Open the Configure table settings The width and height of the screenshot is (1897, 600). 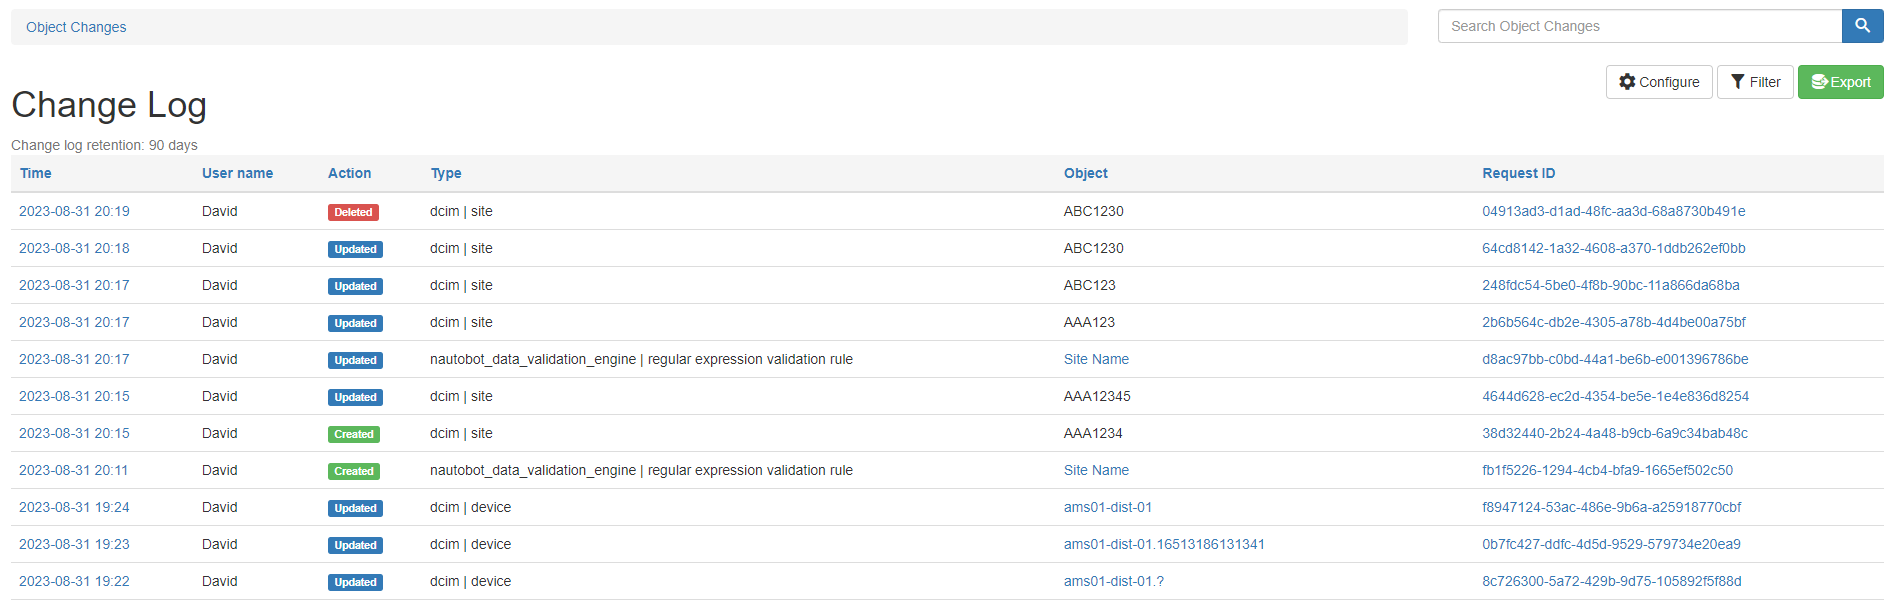tap(1658, 82)
